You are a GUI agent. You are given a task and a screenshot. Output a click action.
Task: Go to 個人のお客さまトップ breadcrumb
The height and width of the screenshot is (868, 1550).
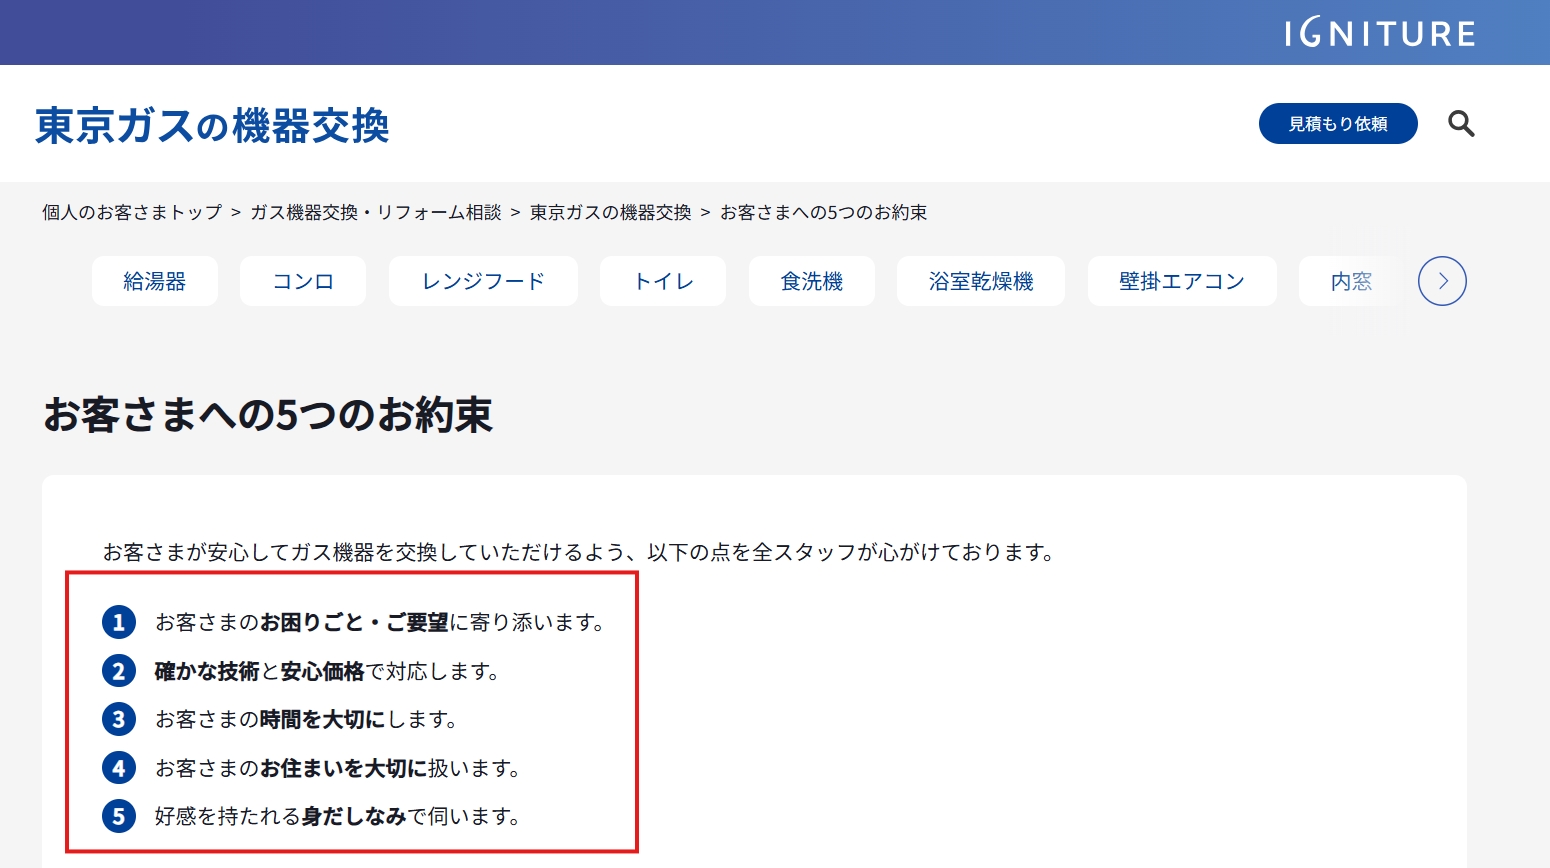132,212
